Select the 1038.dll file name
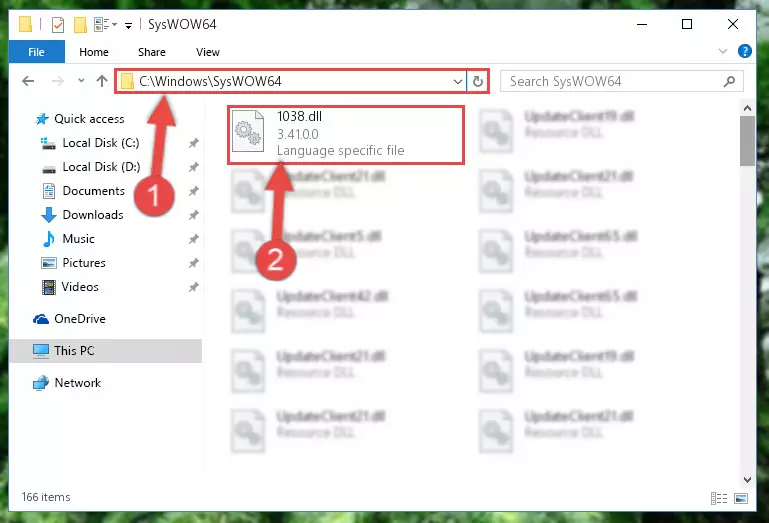769x523 pixels. [x=299, y=116]
